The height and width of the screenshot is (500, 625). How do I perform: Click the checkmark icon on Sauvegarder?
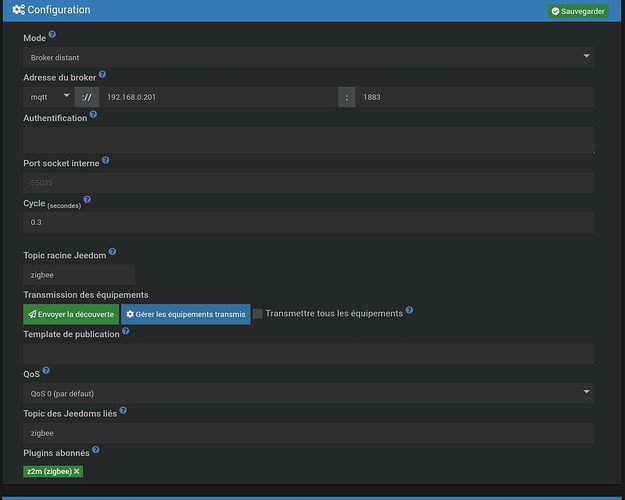point(555,11)
